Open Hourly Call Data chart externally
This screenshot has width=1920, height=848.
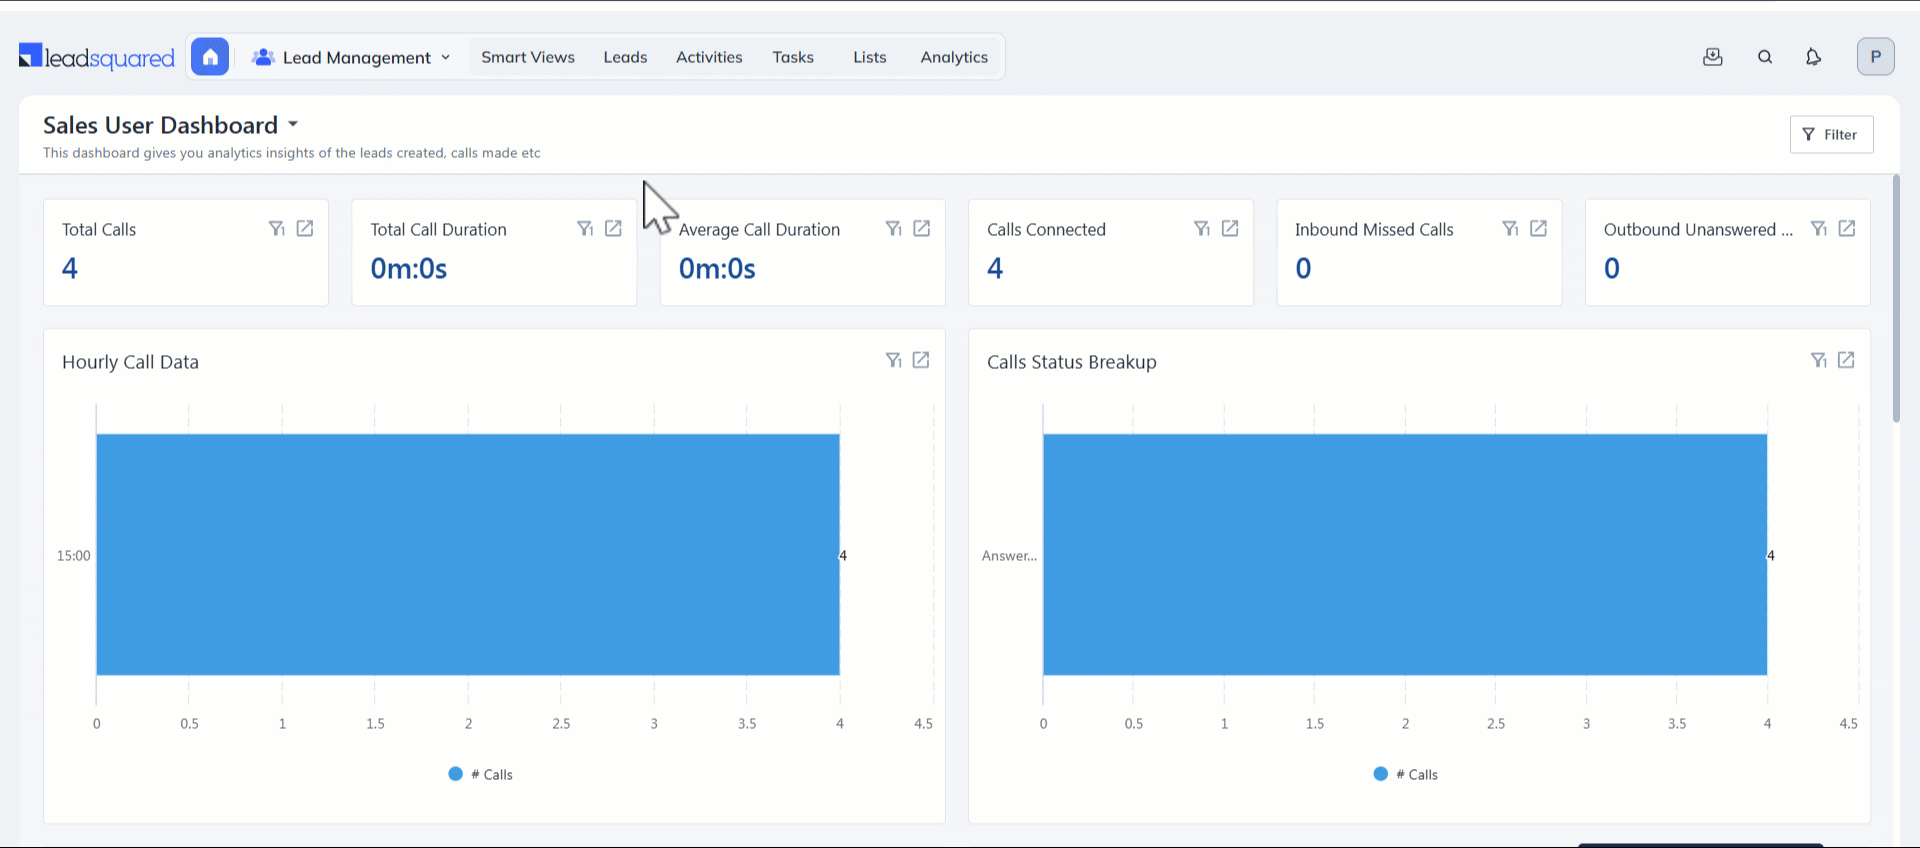tap(921, 360)
